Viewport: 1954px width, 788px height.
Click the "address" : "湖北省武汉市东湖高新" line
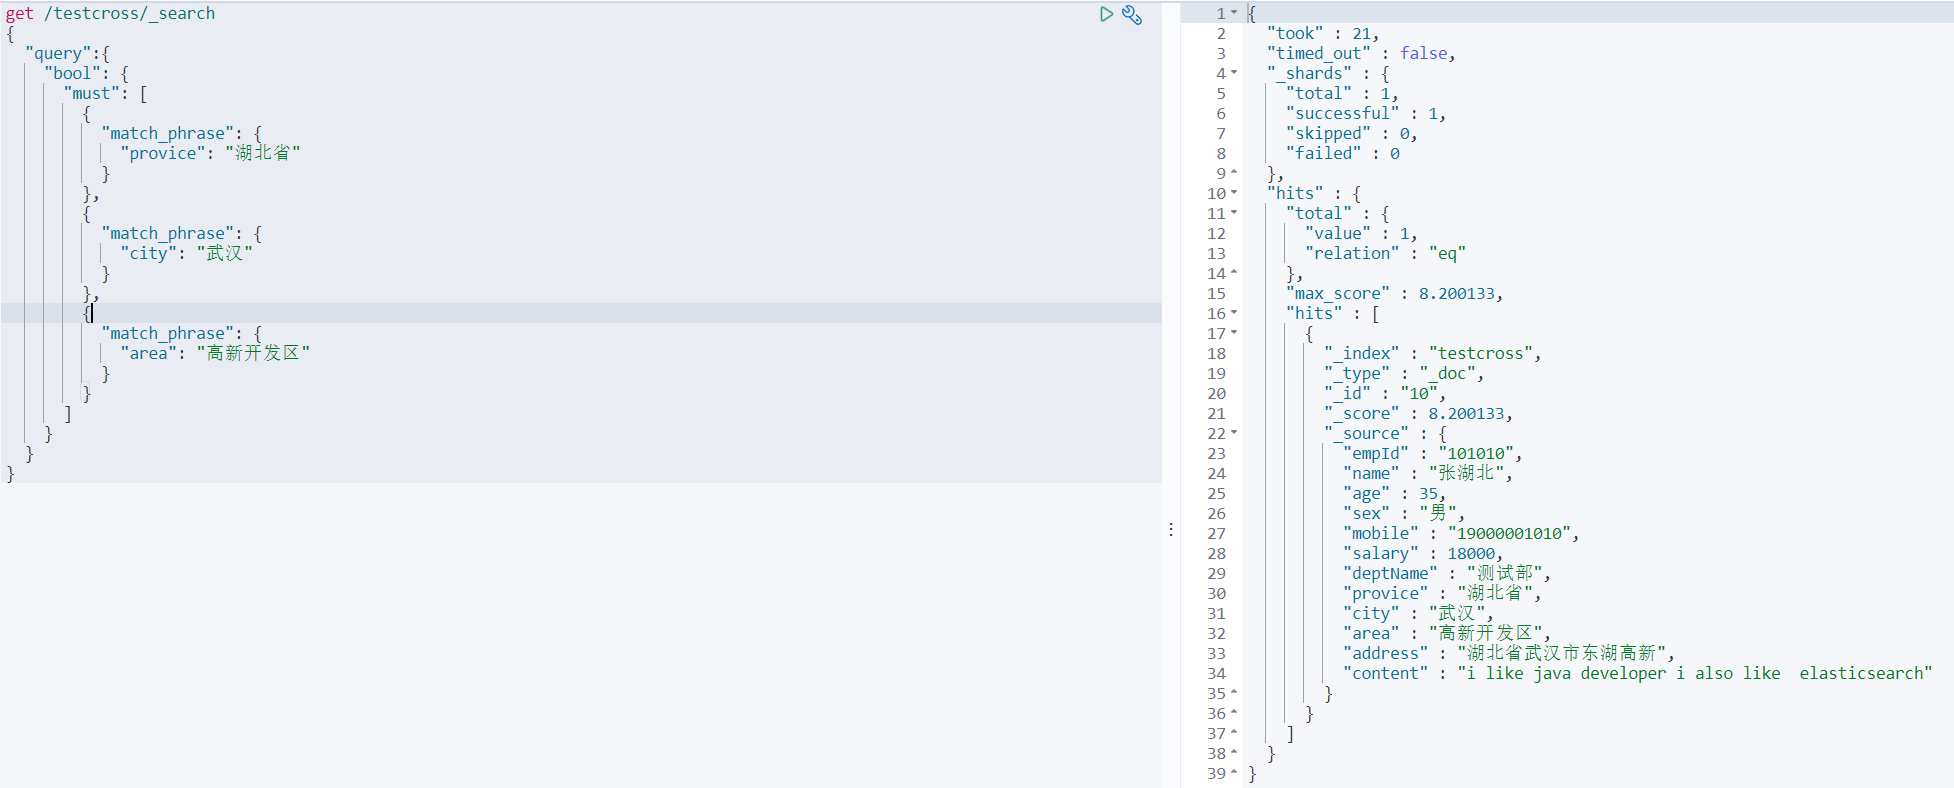tap(1509, 653)
